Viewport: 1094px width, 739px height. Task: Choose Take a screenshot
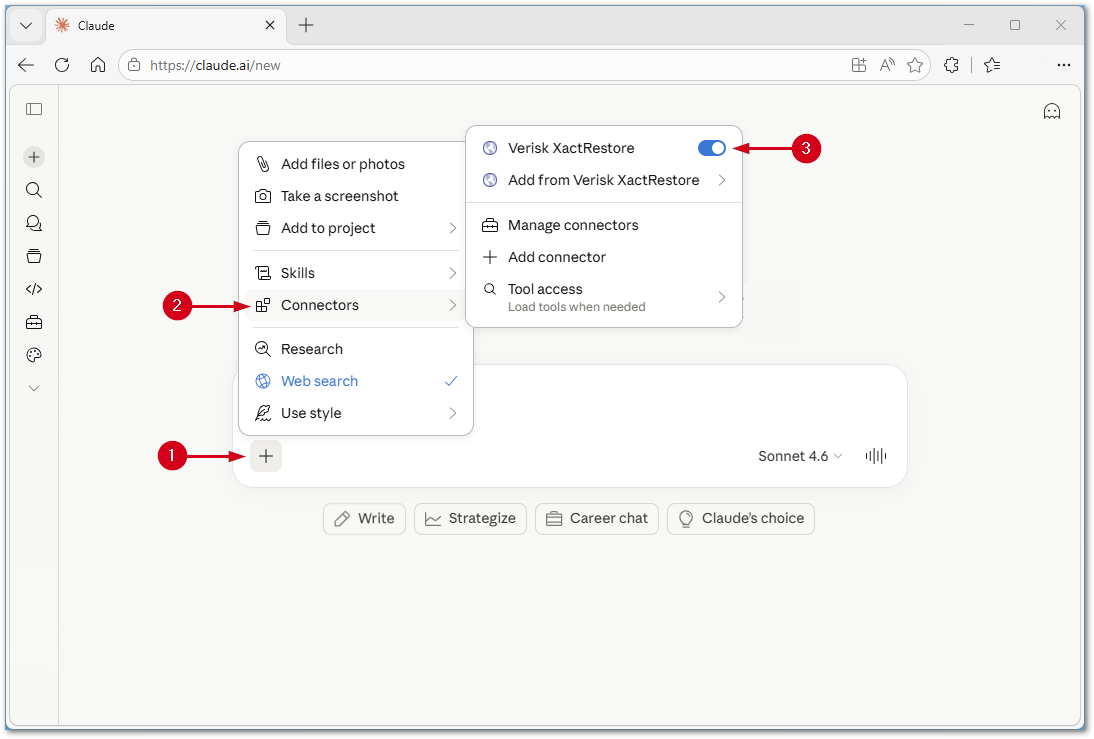(x=356, y=196)
